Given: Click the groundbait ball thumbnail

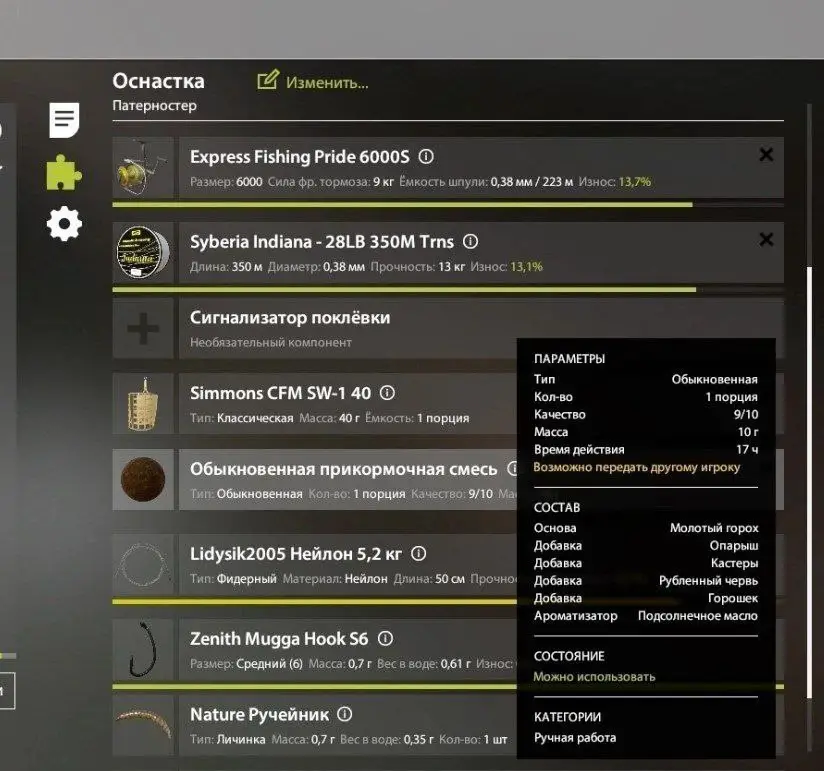Looking at the screenshot, I should 143,479.
